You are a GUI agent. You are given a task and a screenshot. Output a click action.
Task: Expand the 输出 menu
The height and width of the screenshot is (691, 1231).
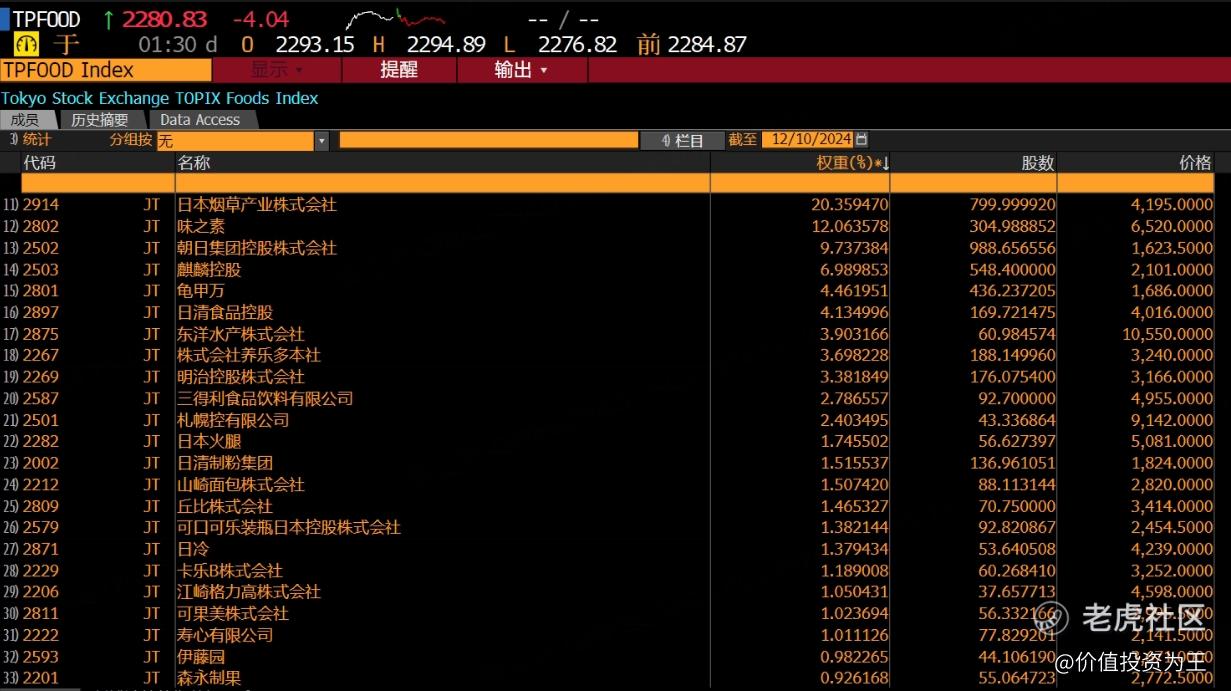[521, 70]
